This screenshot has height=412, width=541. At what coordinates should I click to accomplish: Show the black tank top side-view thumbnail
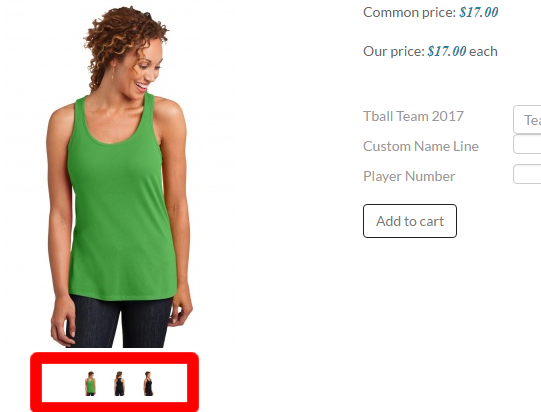point(148,383)
